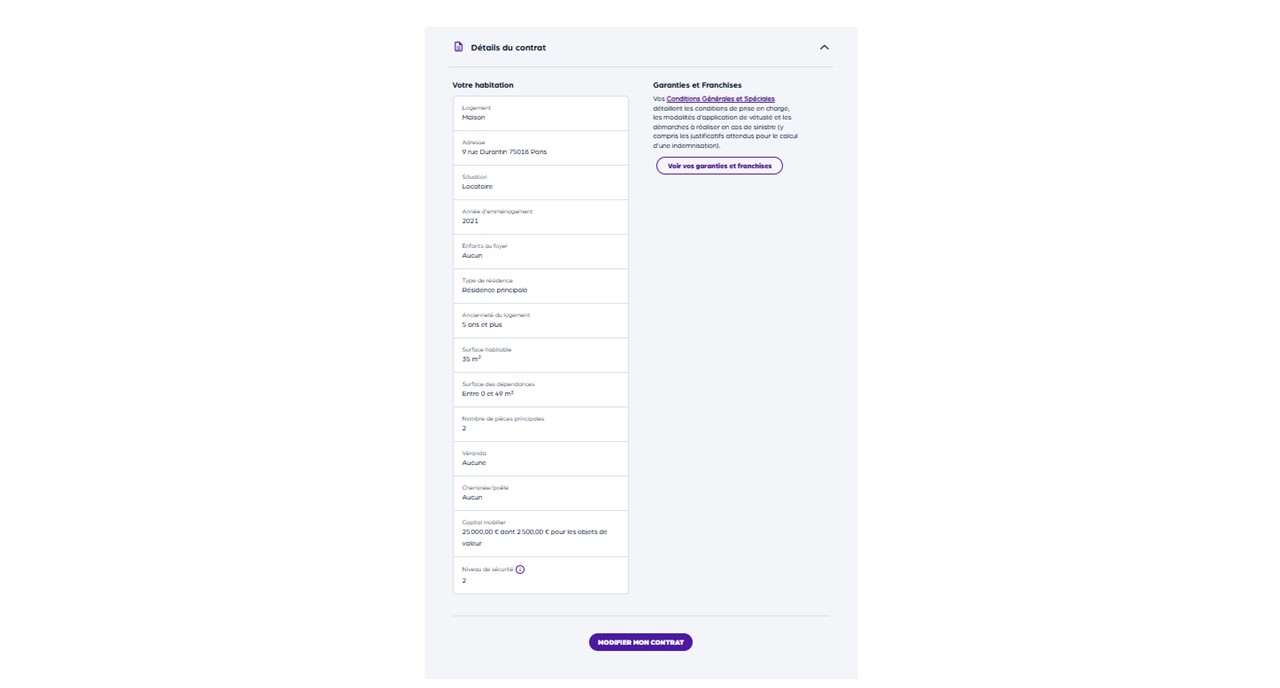Select the Véranda row

click(540, 458)
